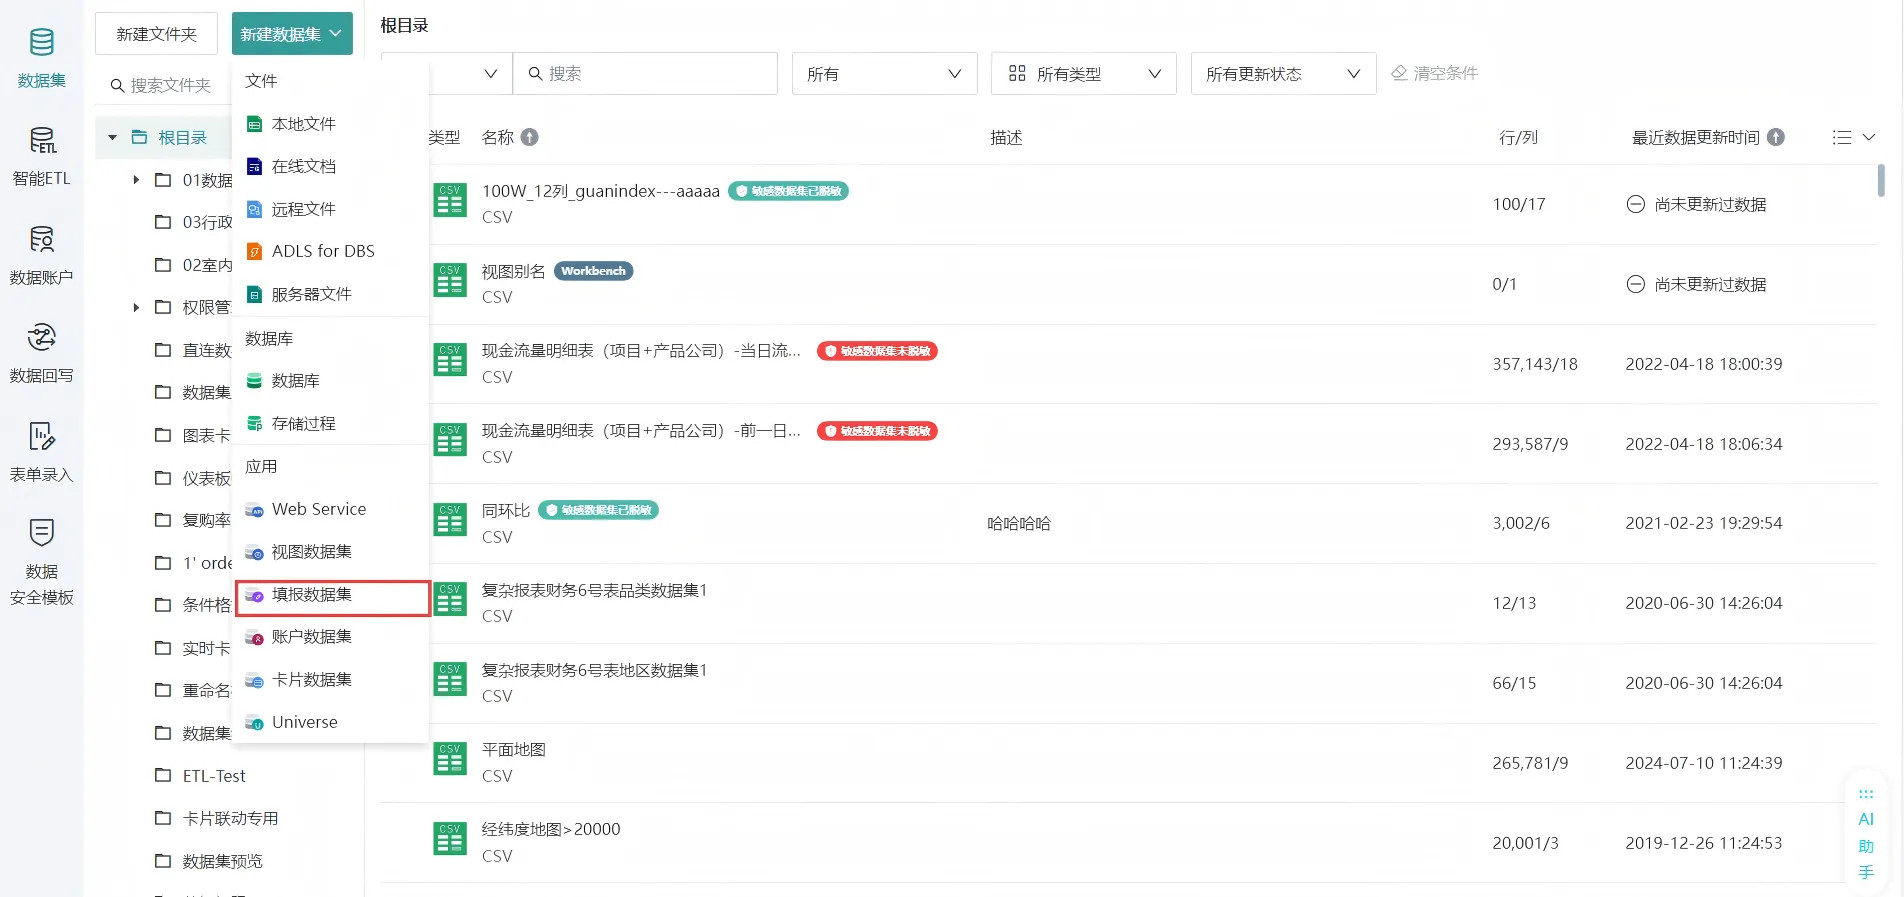This screenshot has width=1904, height=897.
Task: Expand the 01数据 folder arrow
Action: tap(136, 180)
